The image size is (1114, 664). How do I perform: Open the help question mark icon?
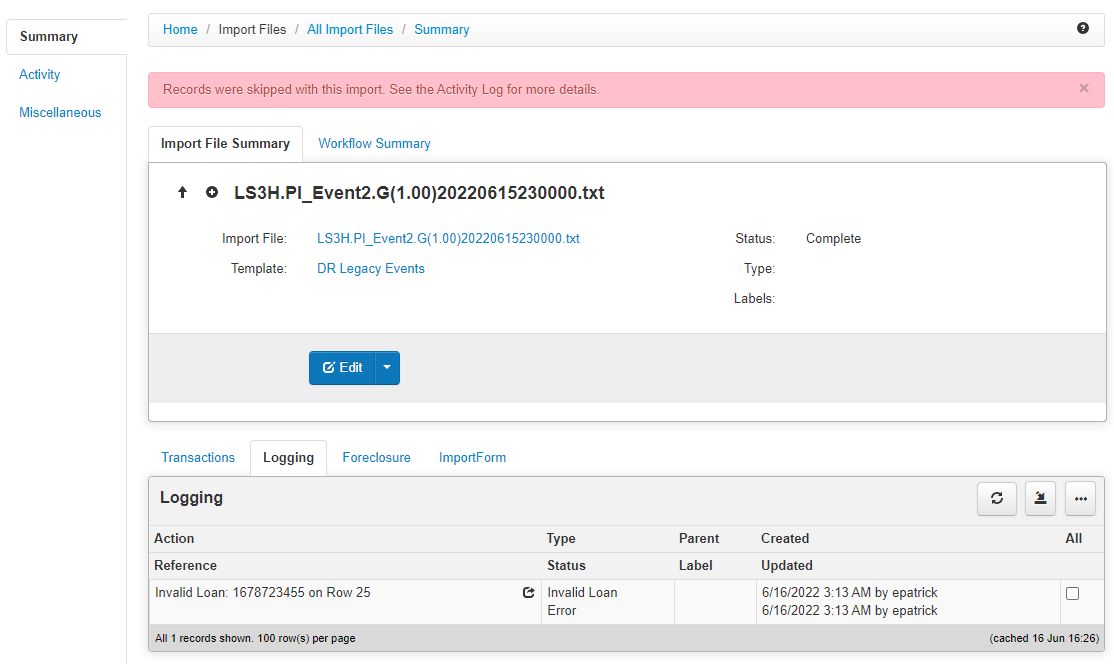1082,28
